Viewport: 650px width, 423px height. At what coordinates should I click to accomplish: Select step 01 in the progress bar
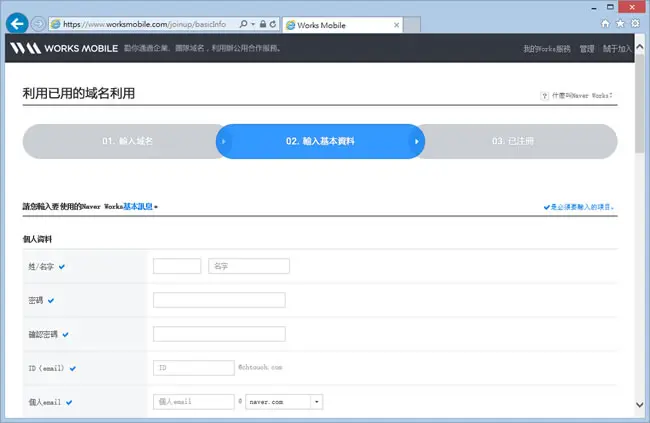tap(127, 141)
